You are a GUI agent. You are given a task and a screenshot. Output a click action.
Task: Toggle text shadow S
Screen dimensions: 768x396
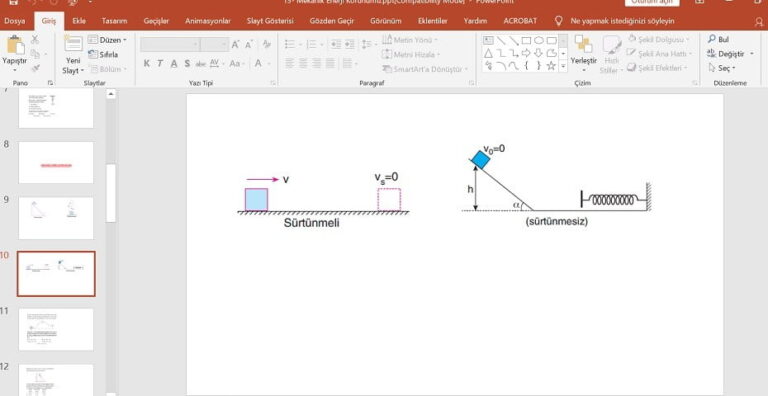tap(187, 64)
